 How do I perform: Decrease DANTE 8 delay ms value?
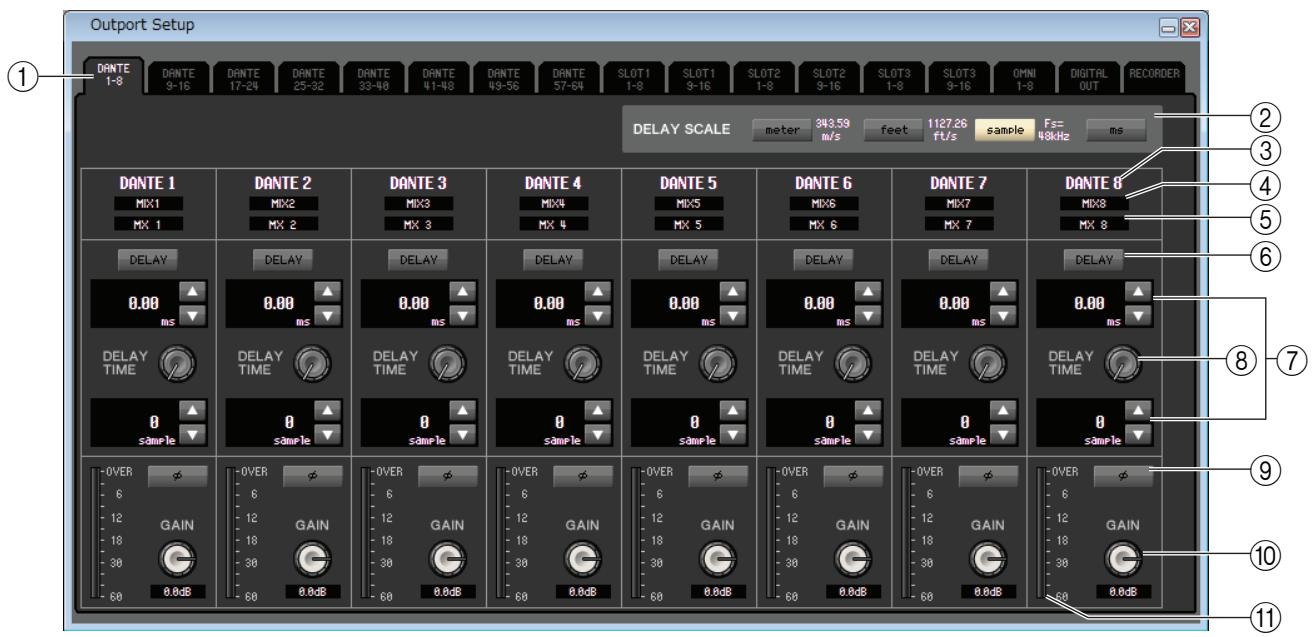(1136, 316)
